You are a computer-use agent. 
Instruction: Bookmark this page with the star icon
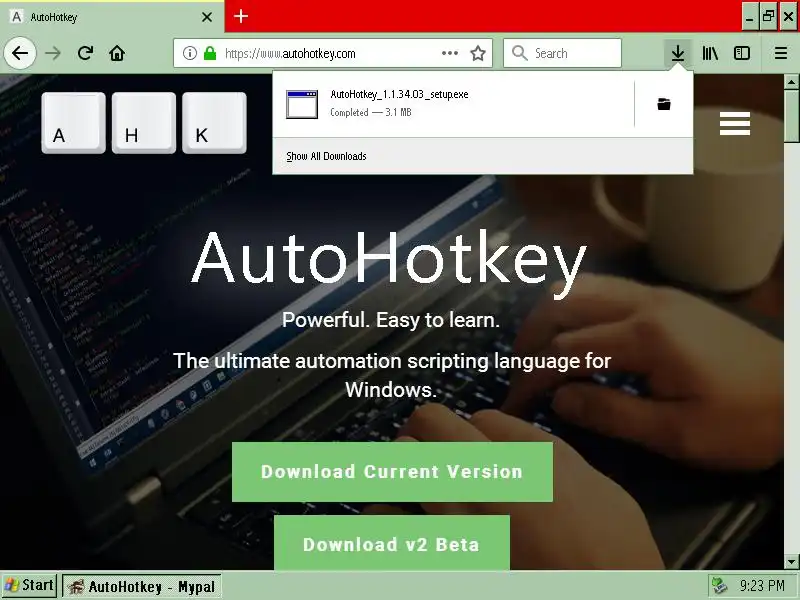click(478, 53)
